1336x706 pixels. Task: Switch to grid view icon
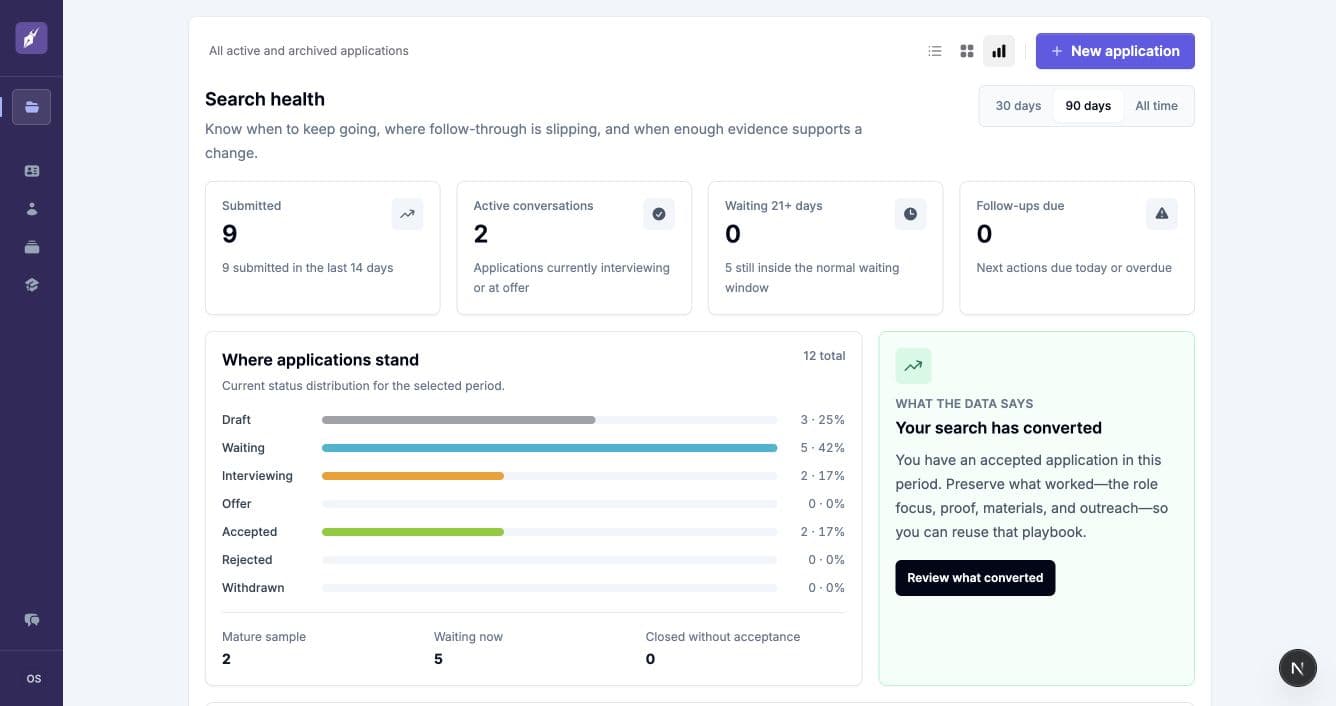click(967, 51)
